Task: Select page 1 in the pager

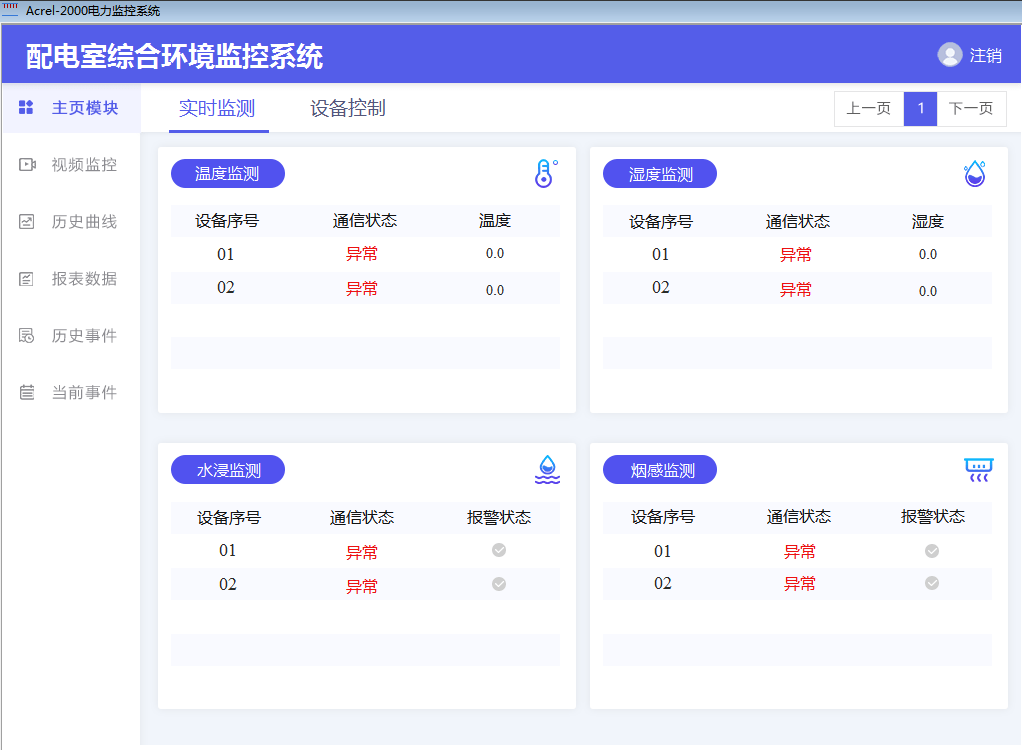Action: (x=920, y=108)
